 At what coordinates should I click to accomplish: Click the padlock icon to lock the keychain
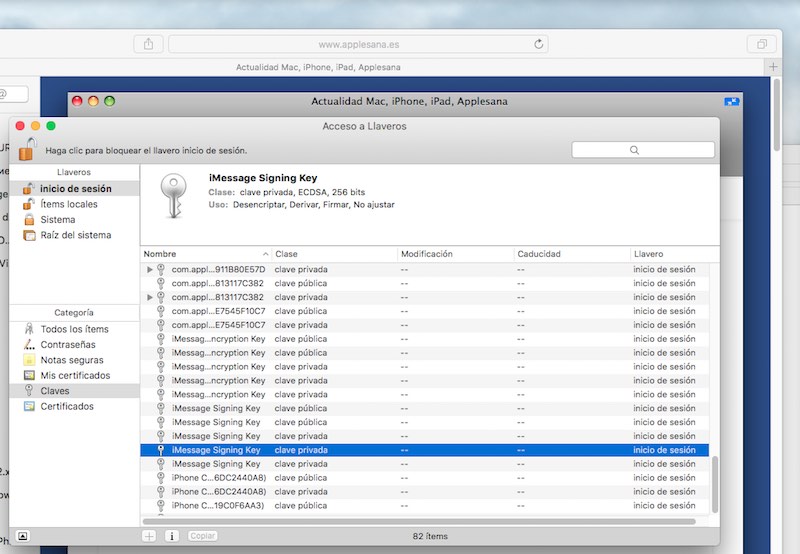28,149
